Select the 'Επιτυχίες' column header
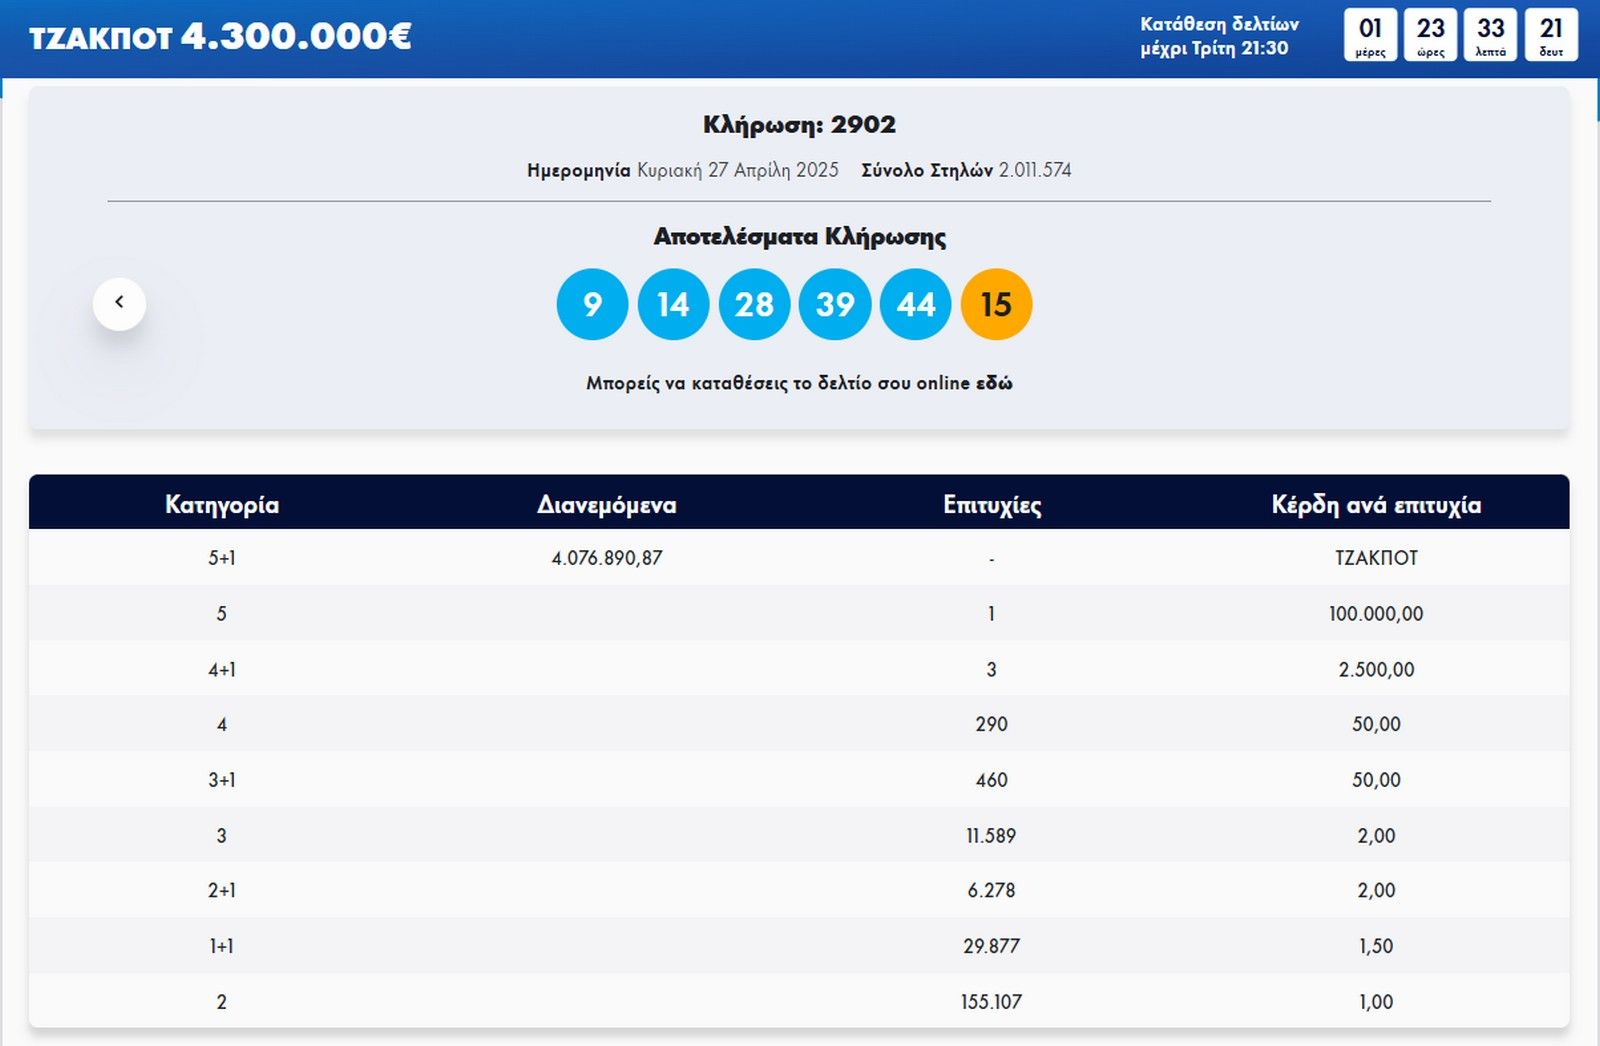The image size is (1600, 1046). (x=992, y=504)
